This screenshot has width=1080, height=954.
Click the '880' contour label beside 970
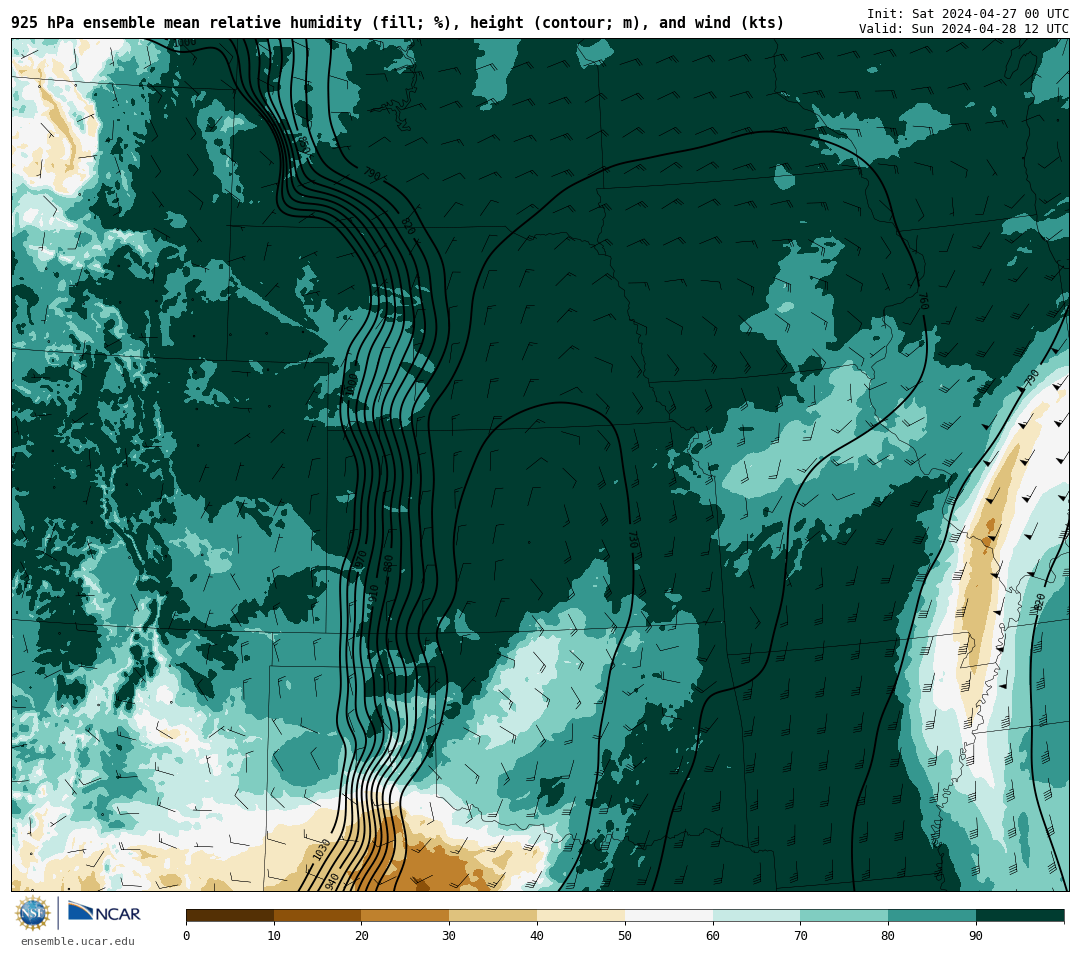pos(388,563)
